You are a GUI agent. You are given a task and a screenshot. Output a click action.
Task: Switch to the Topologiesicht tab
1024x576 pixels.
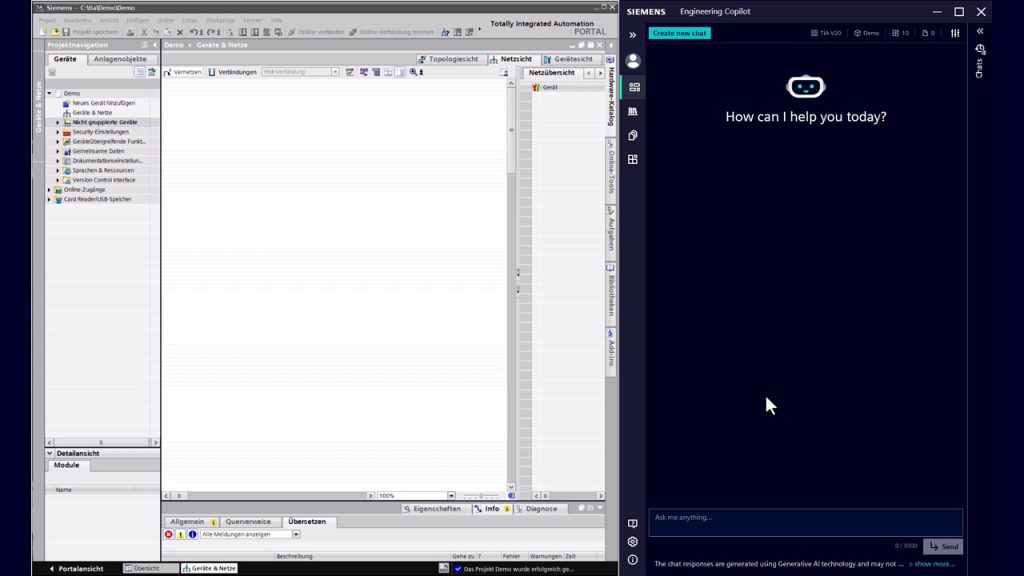click(x=448, y=59)
